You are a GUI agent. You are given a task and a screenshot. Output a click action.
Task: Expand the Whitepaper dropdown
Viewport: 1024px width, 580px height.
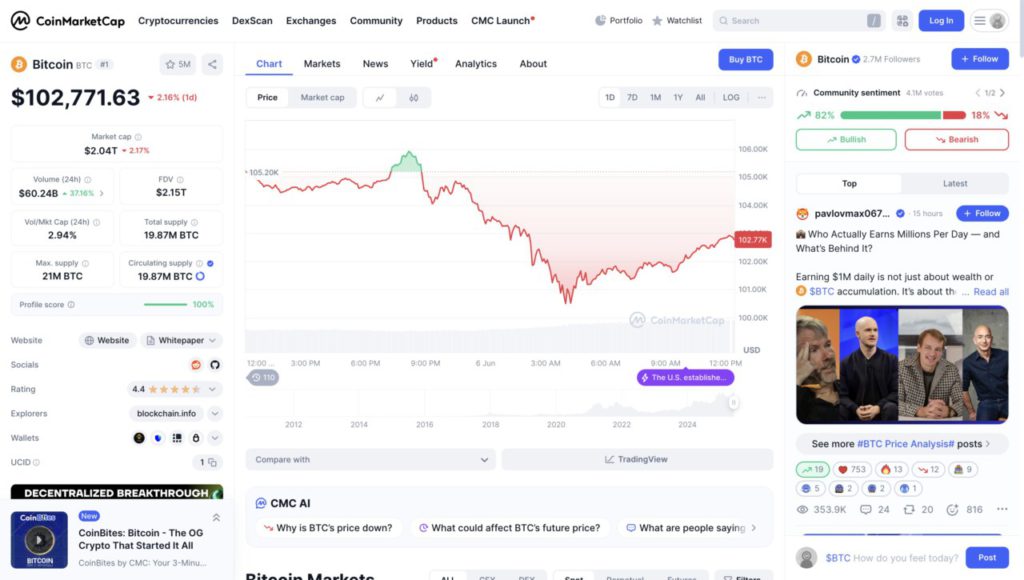(x=215, y=340)
